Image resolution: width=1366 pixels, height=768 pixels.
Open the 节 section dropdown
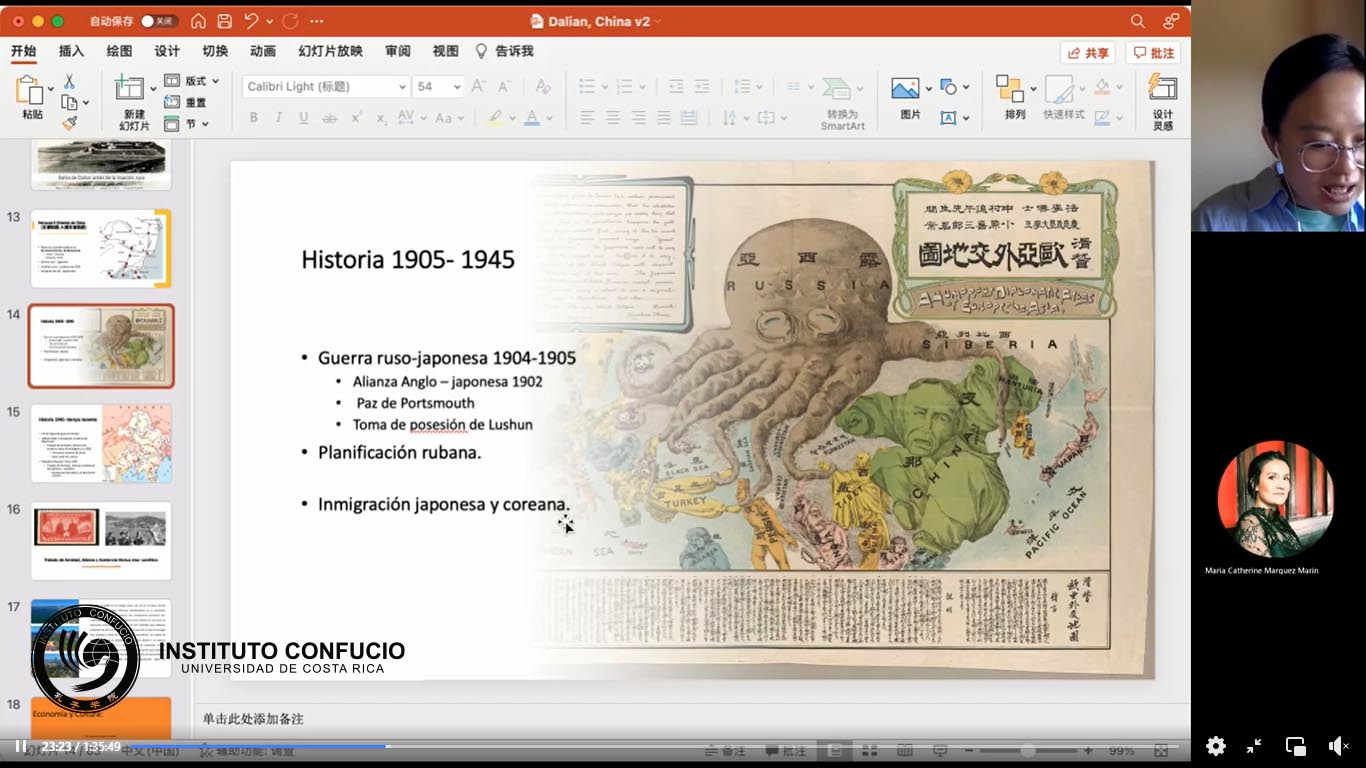tap(186, 124)
